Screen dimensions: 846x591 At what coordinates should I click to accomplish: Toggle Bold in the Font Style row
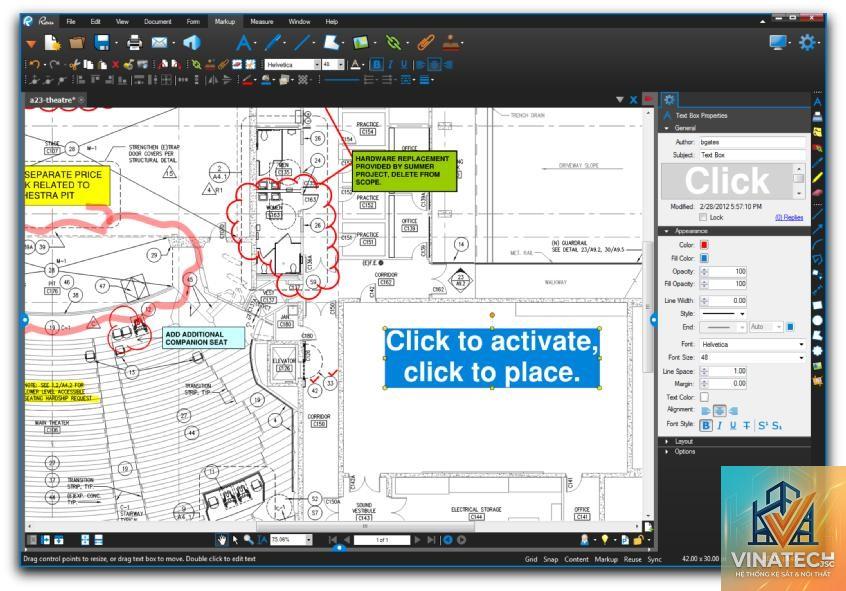[706, 425]
